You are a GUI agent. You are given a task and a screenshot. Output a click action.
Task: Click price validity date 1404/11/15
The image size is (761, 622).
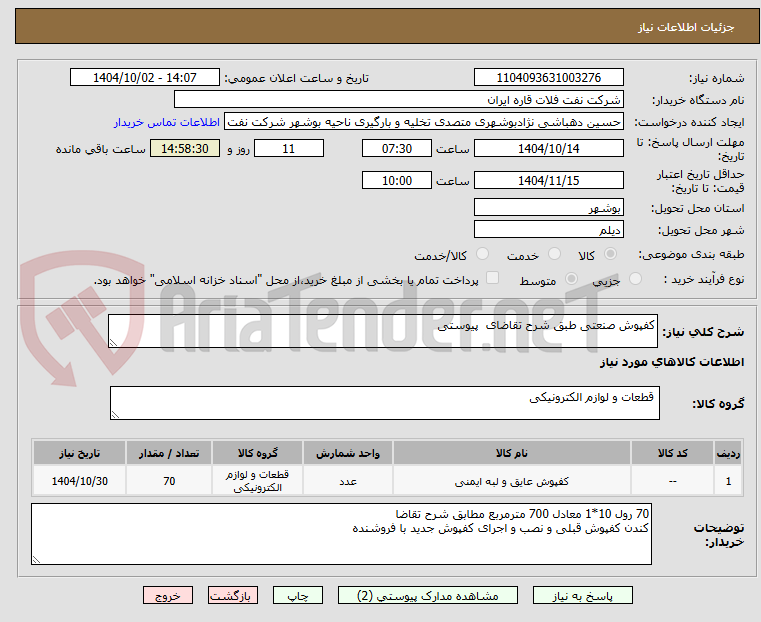[x=548, y=180]
